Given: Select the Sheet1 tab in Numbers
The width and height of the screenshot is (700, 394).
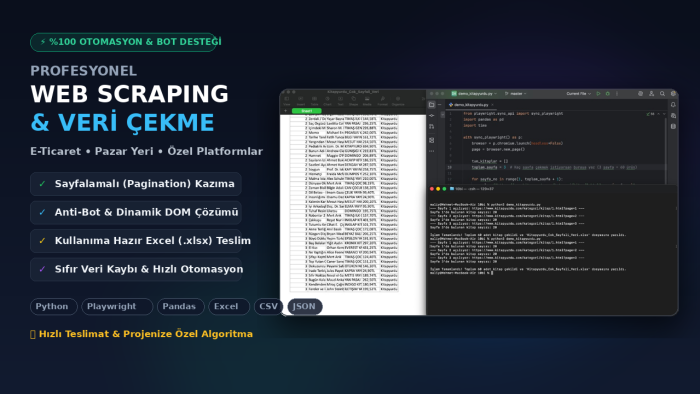Looking at the screenshot, I should tap(306, 111).
